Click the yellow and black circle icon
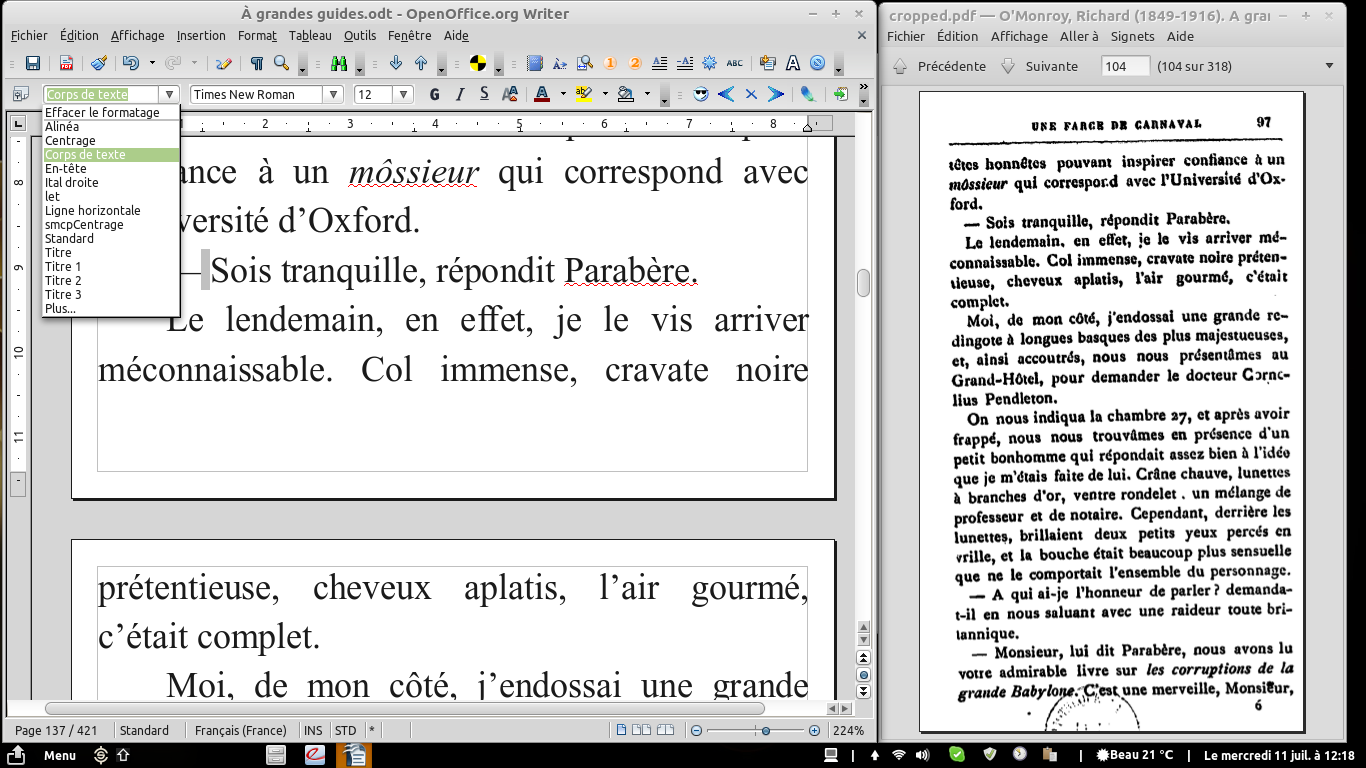Image resolution: width=1366 pixels, height=768 pixels. coord(478,63)
